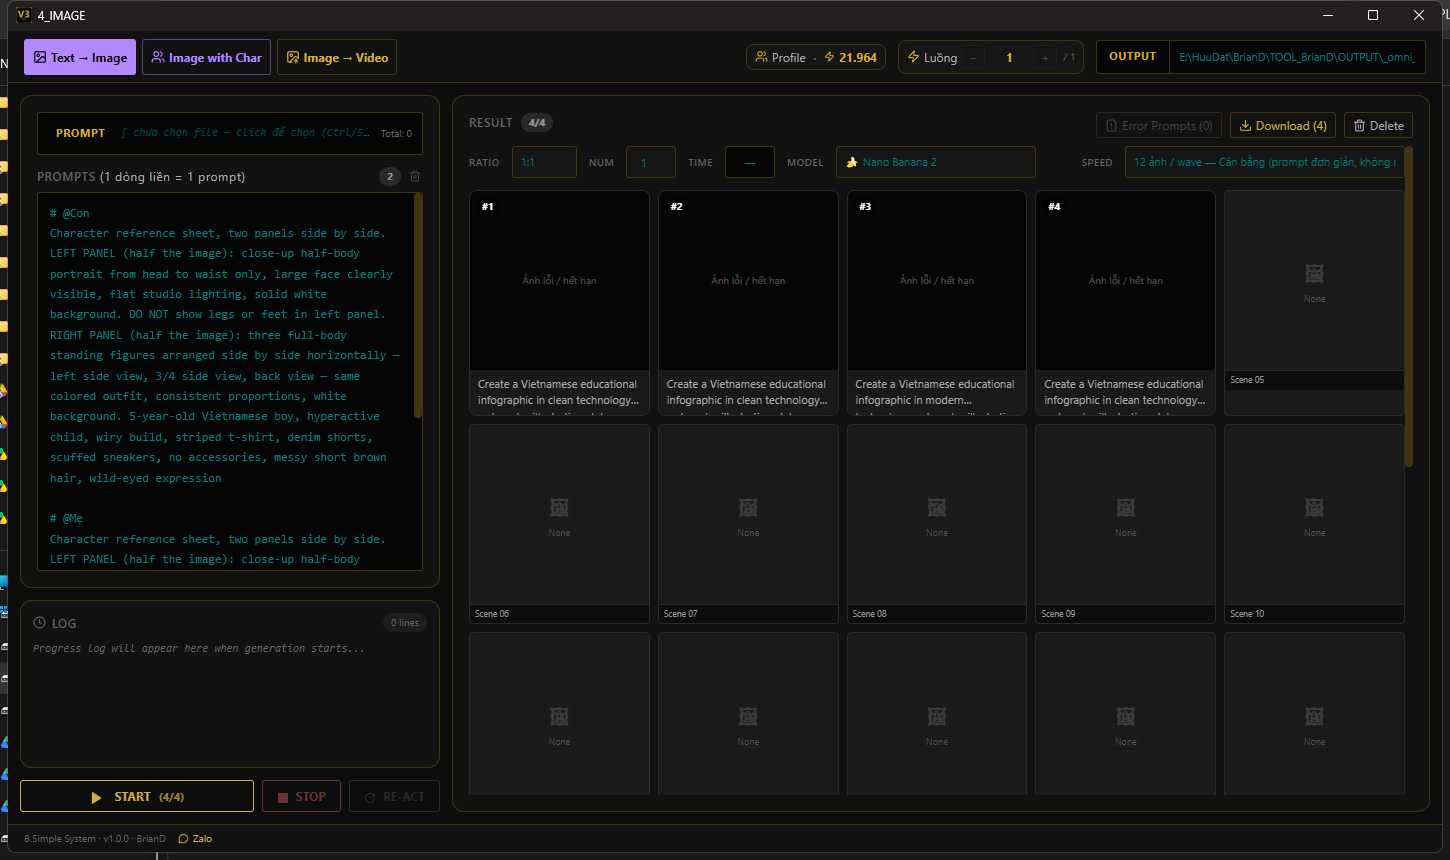
Task: Click the placeholder image icon in Scene 05
Action: point(1314,273)
